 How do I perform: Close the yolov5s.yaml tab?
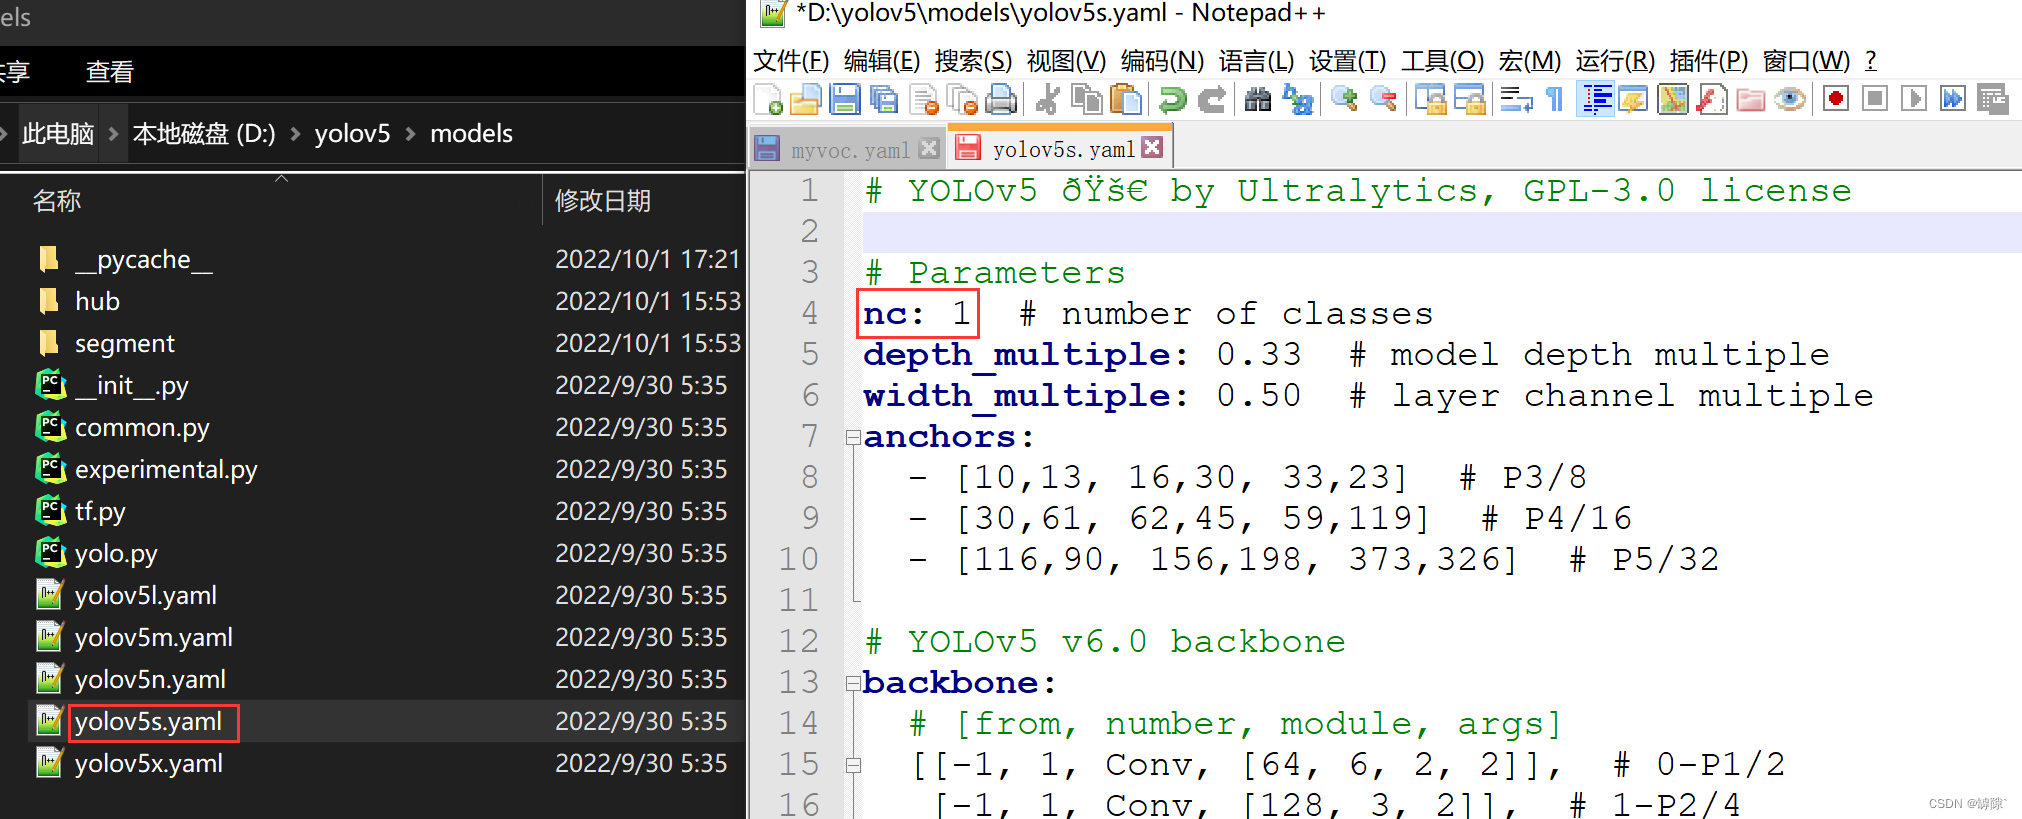[x=1152, y=147]
